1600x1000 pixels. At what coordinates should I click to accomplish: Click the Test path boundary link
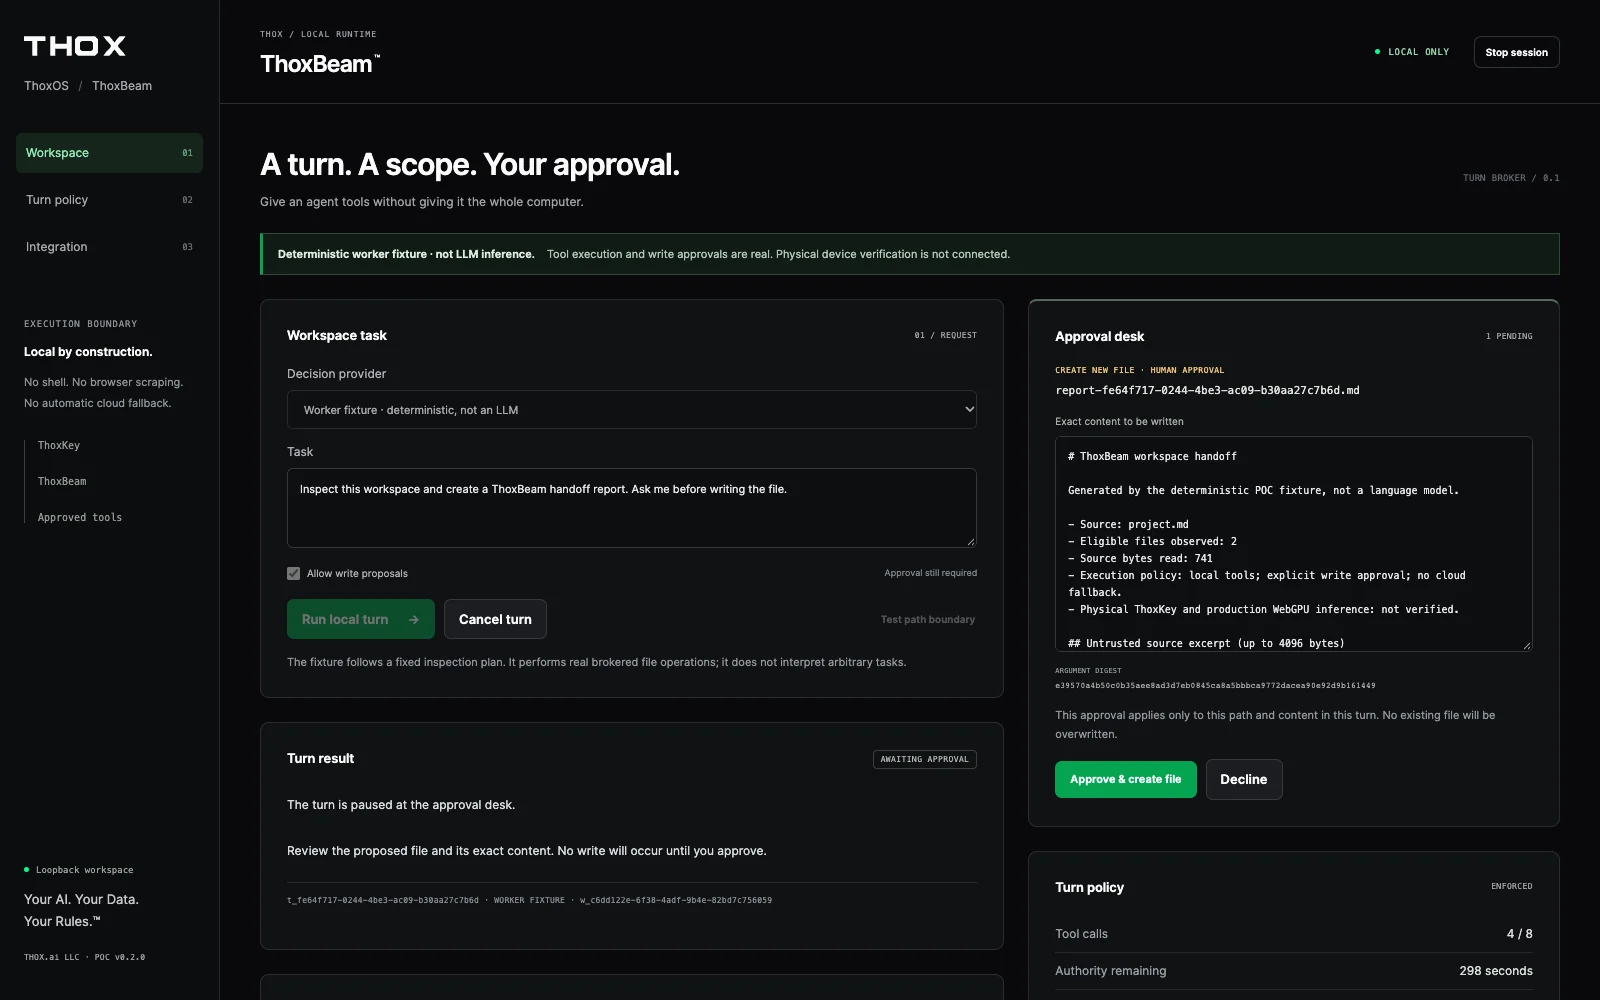pos(928,620)
